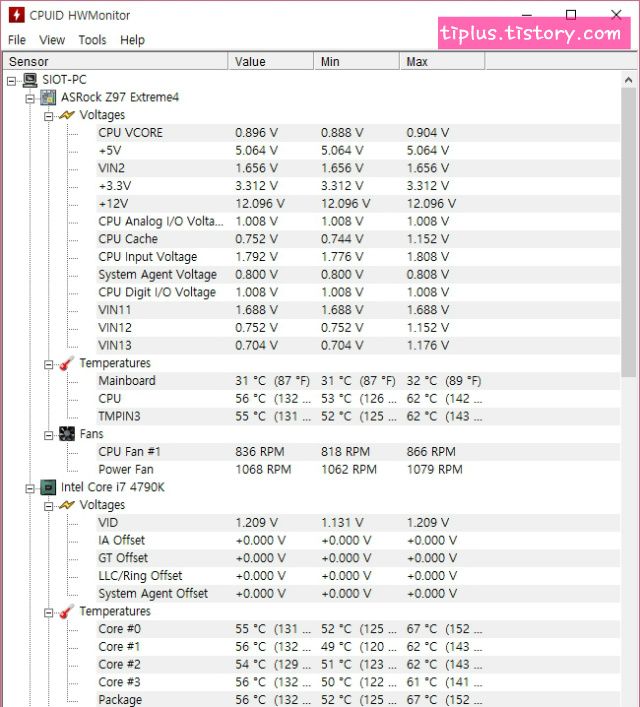Screen dimensions: 640x707
Task: Collapse the motherboard Voltages group
Action: [49, 116]
